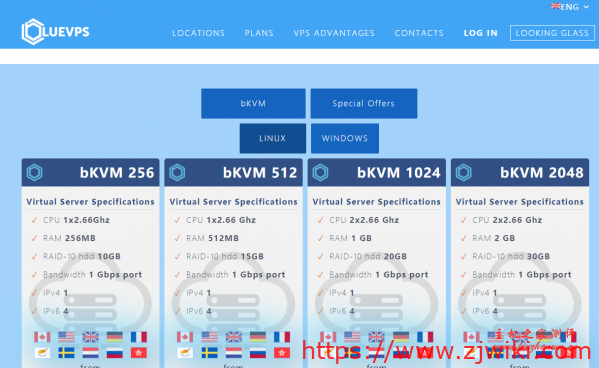Viewport: 599px width, 368px height.
Task: Select Sweden flag on bKVM 512 card
Action: (209, 353)
